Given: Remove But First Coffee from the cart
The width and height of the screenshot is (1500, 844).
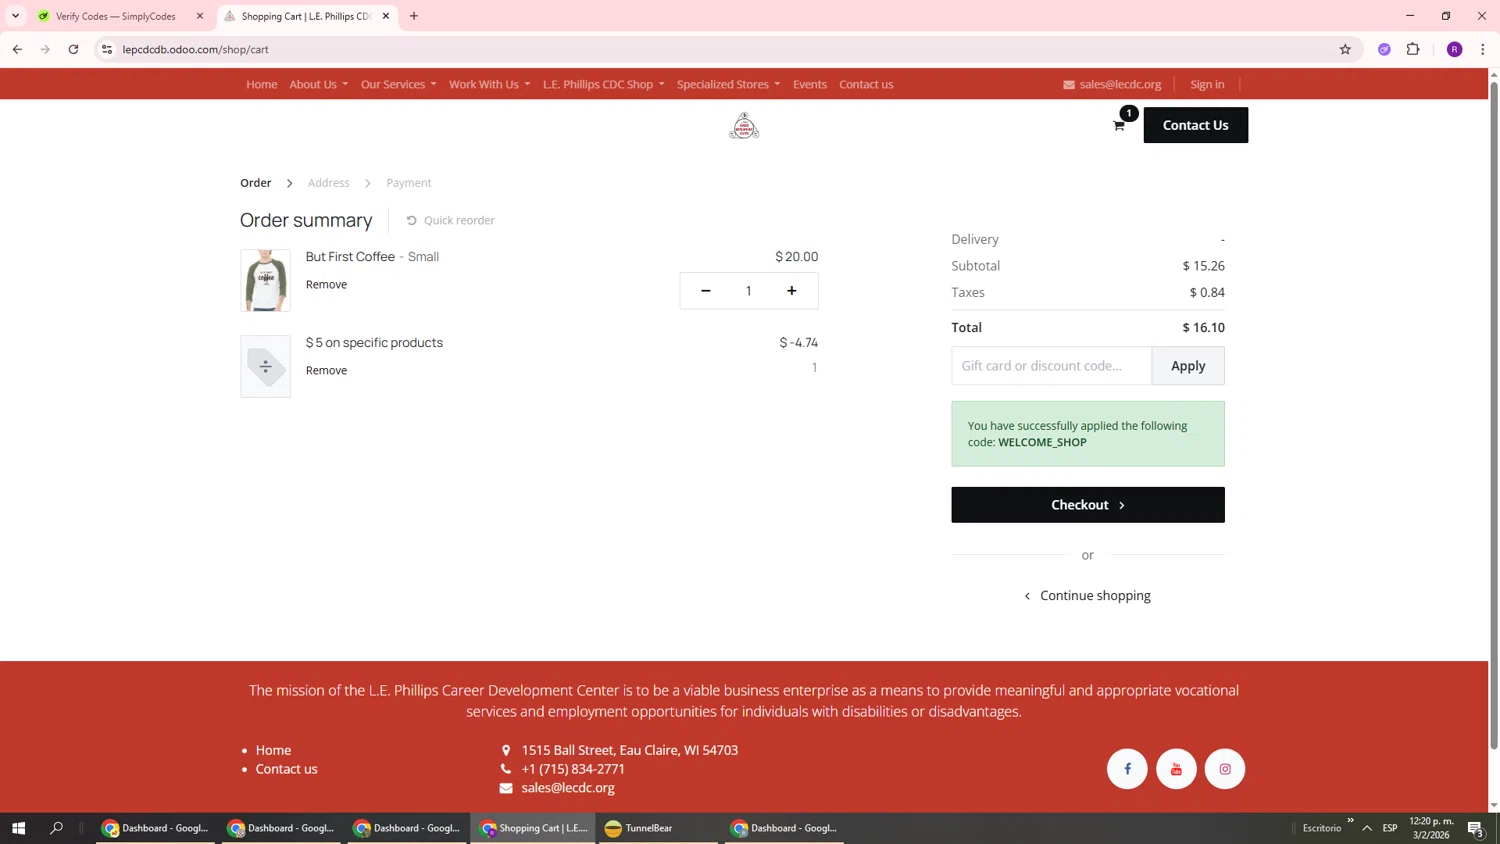Looking at the screenshot, I should point(326,285).
